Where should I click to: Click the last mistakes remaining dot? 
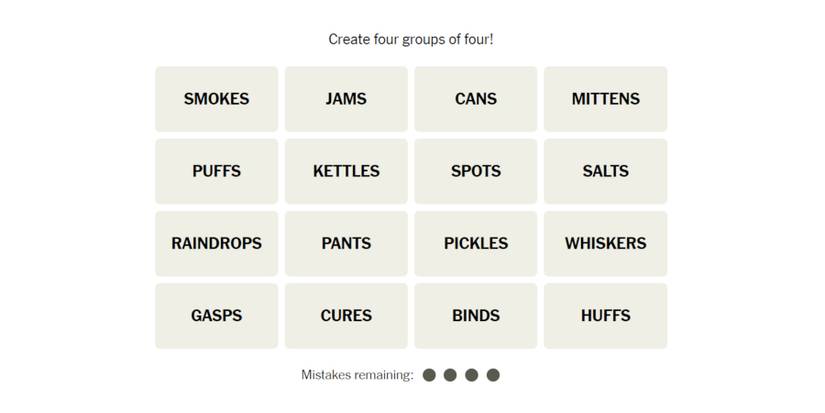pos(493,375)
